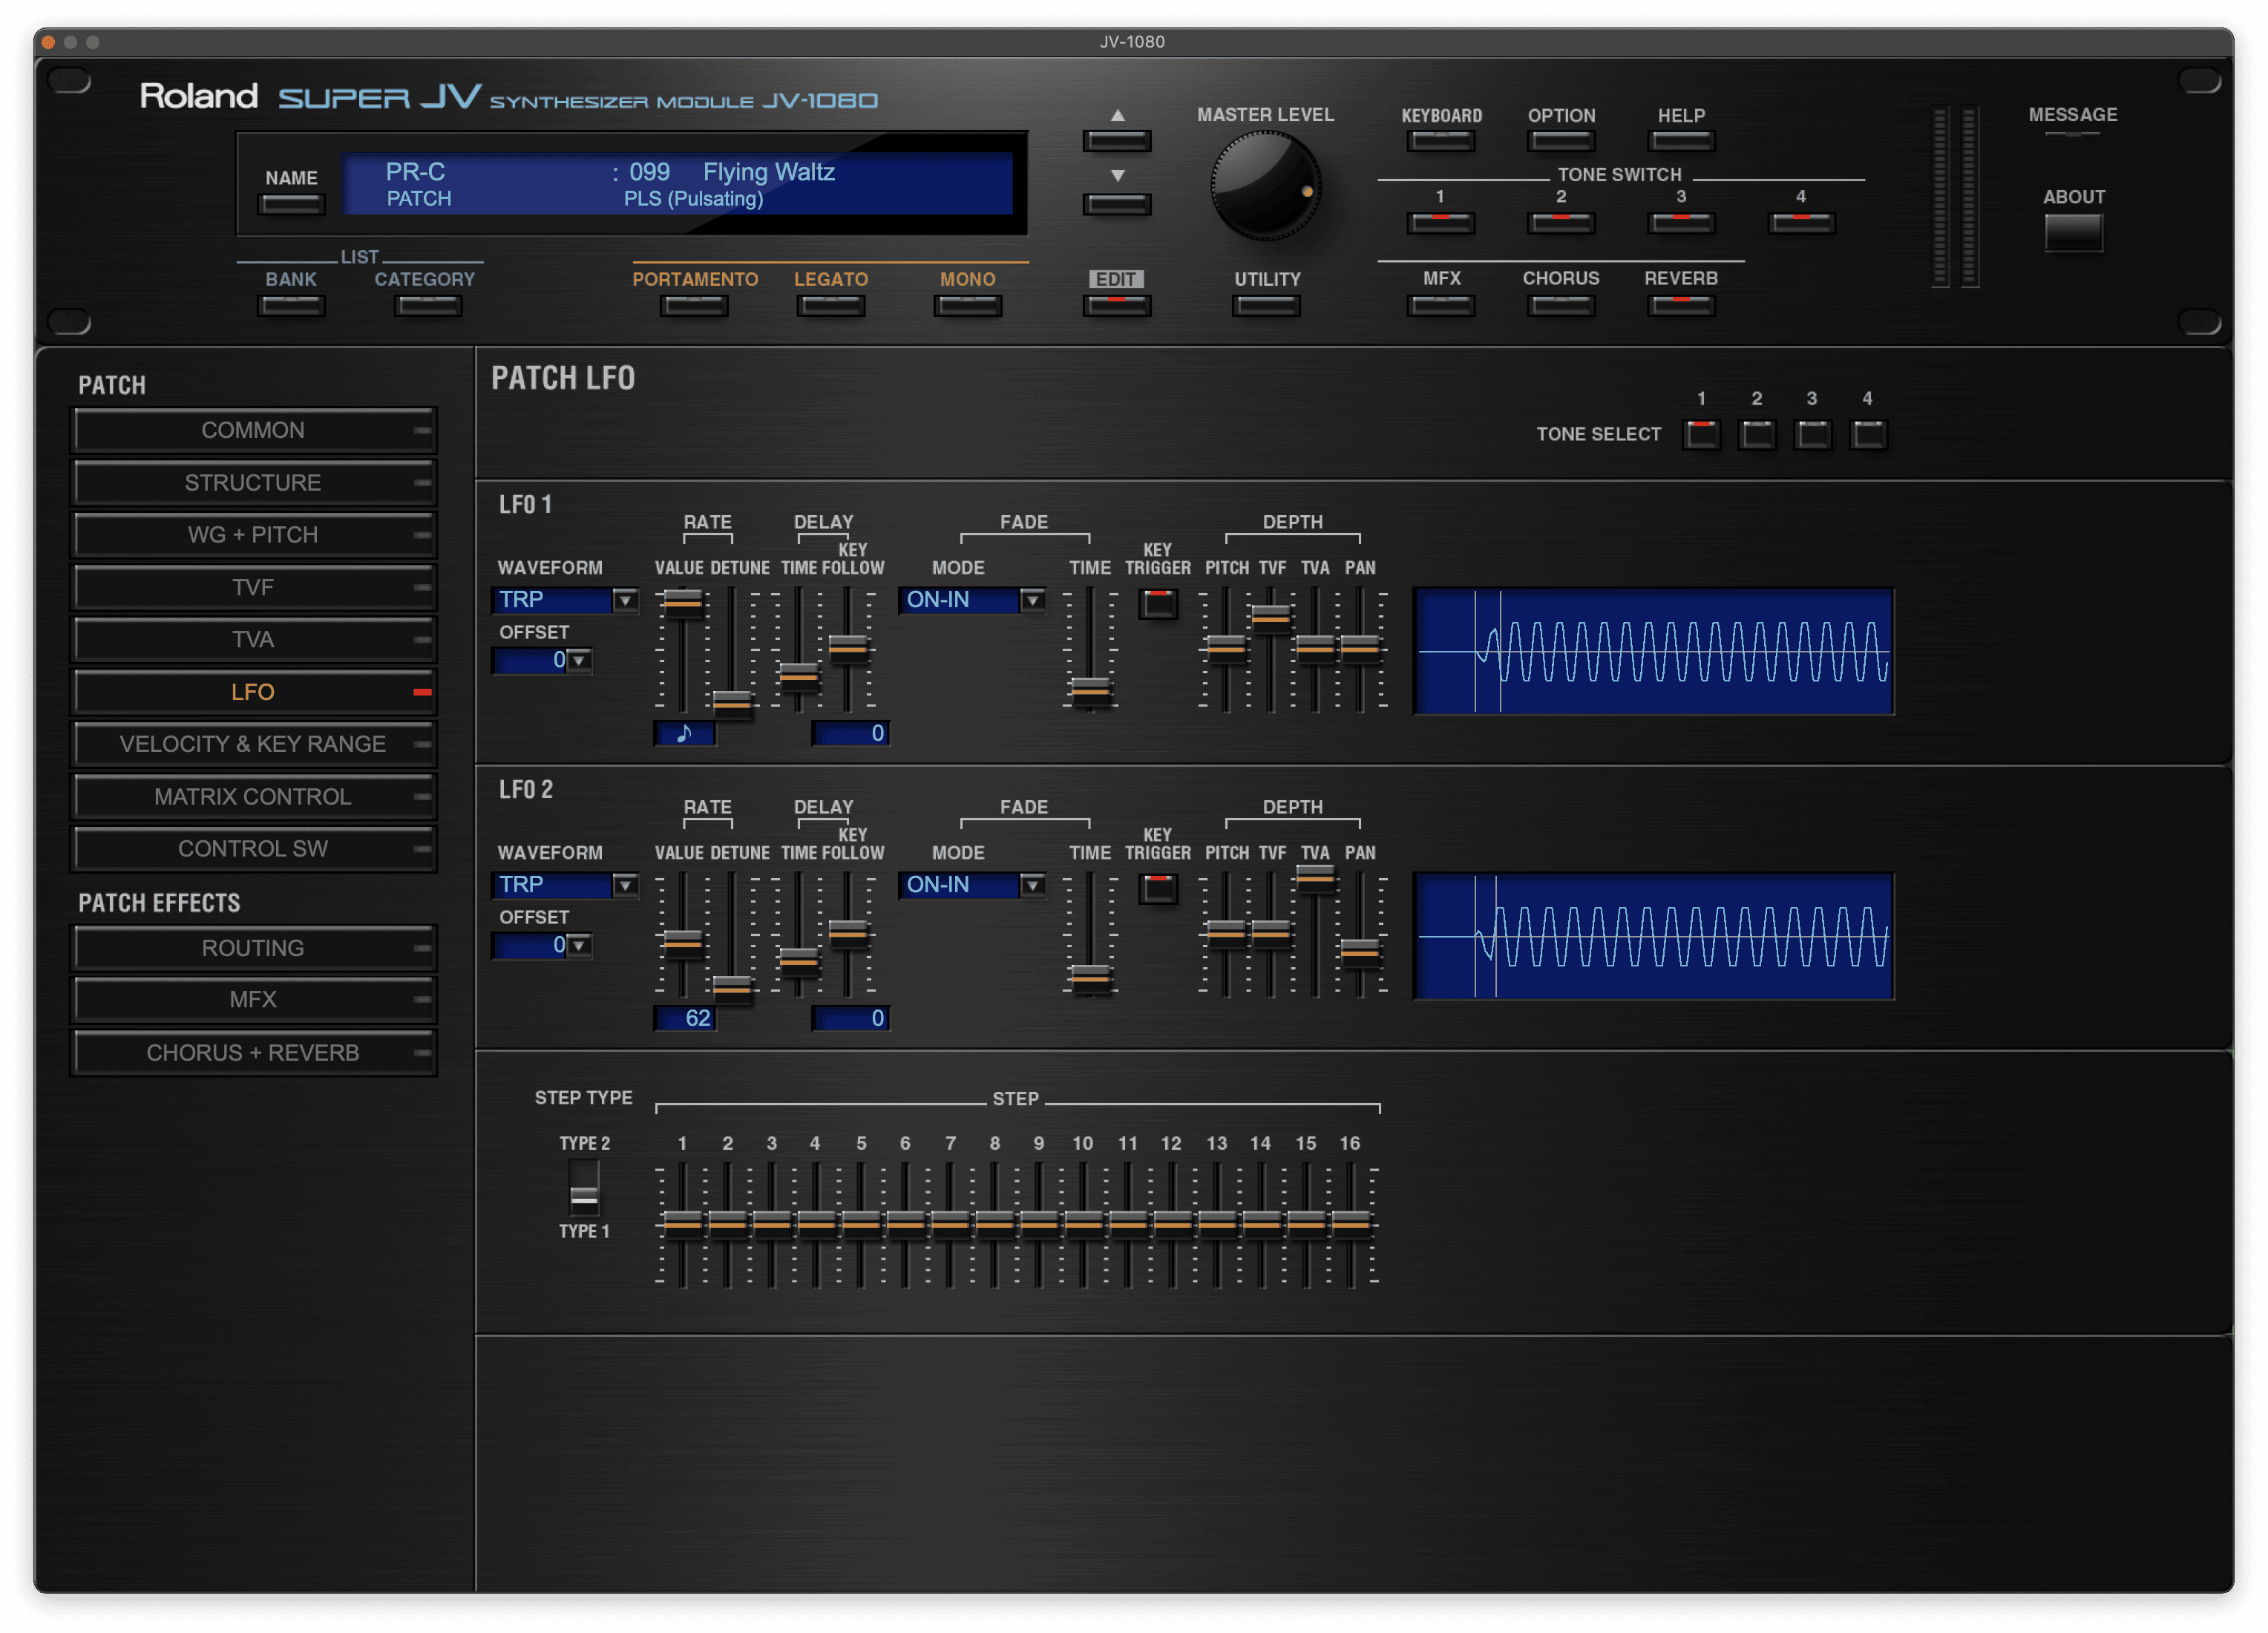Click the LFO 1 waveform display
This screenshot has width=2268, height=1633.
pyautogui.click(x=1653, y=651)
